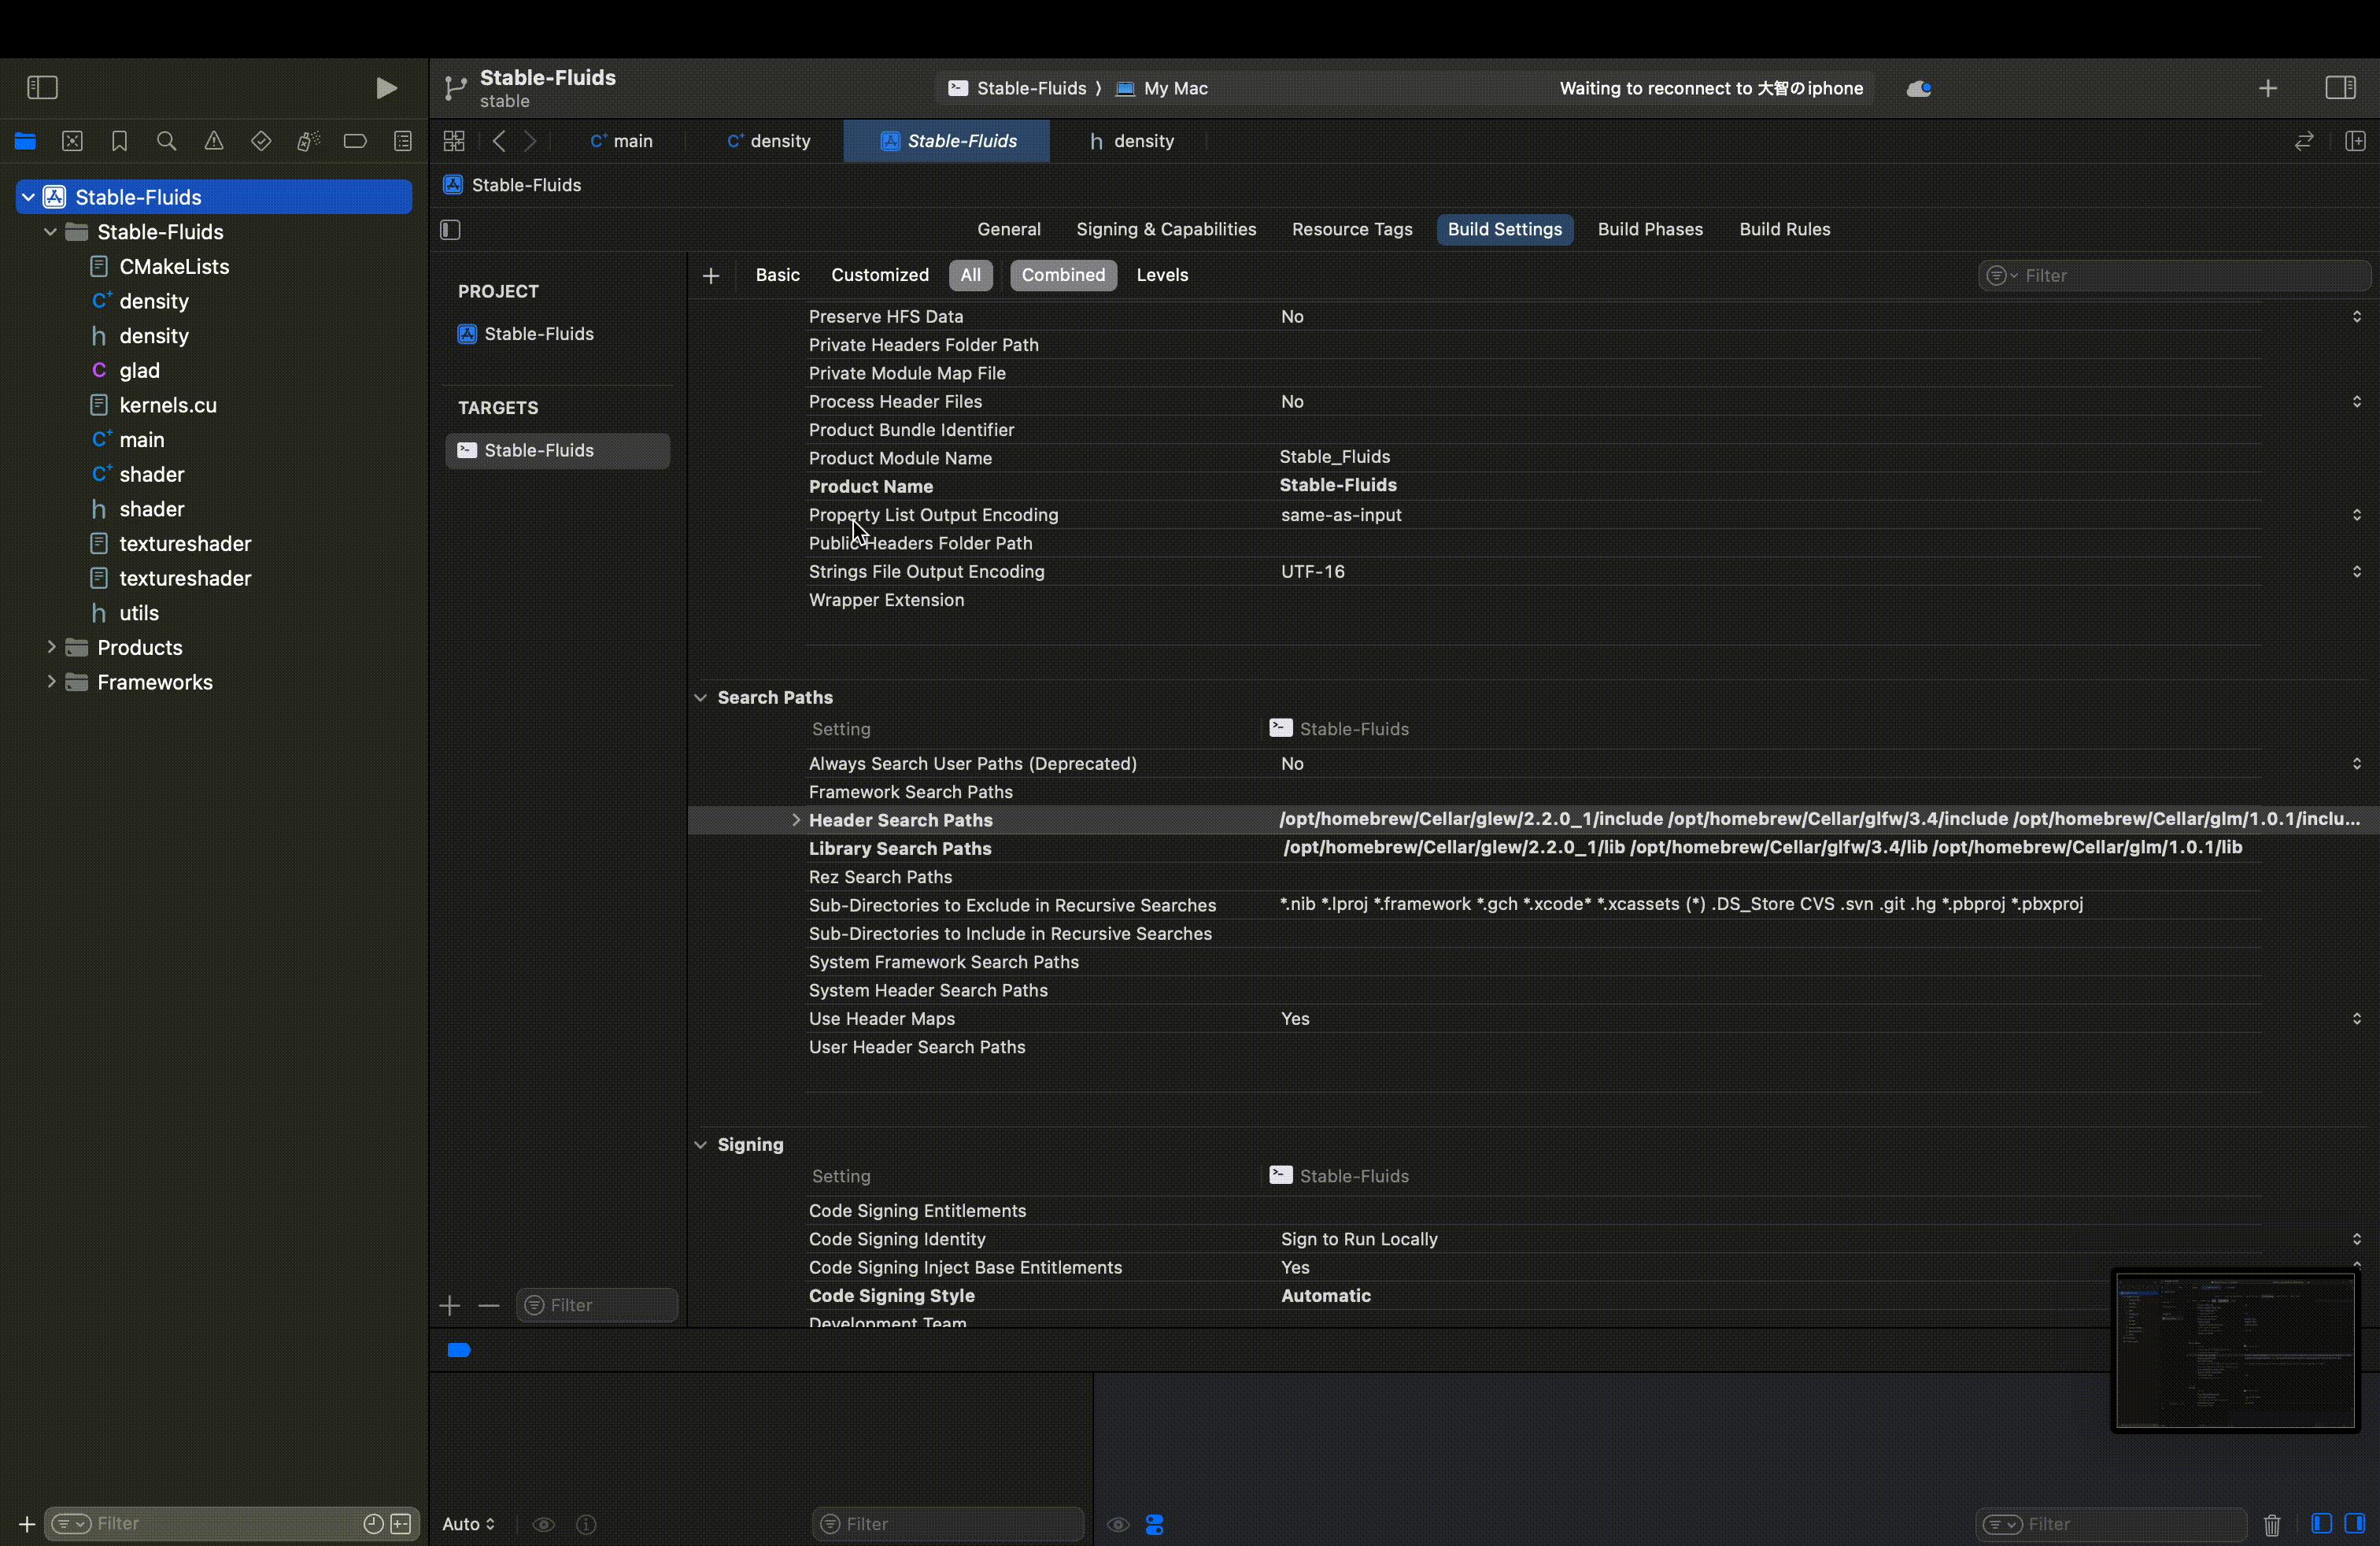Open the source control navigator icon

pyautogui.click(x=72, y=141)
